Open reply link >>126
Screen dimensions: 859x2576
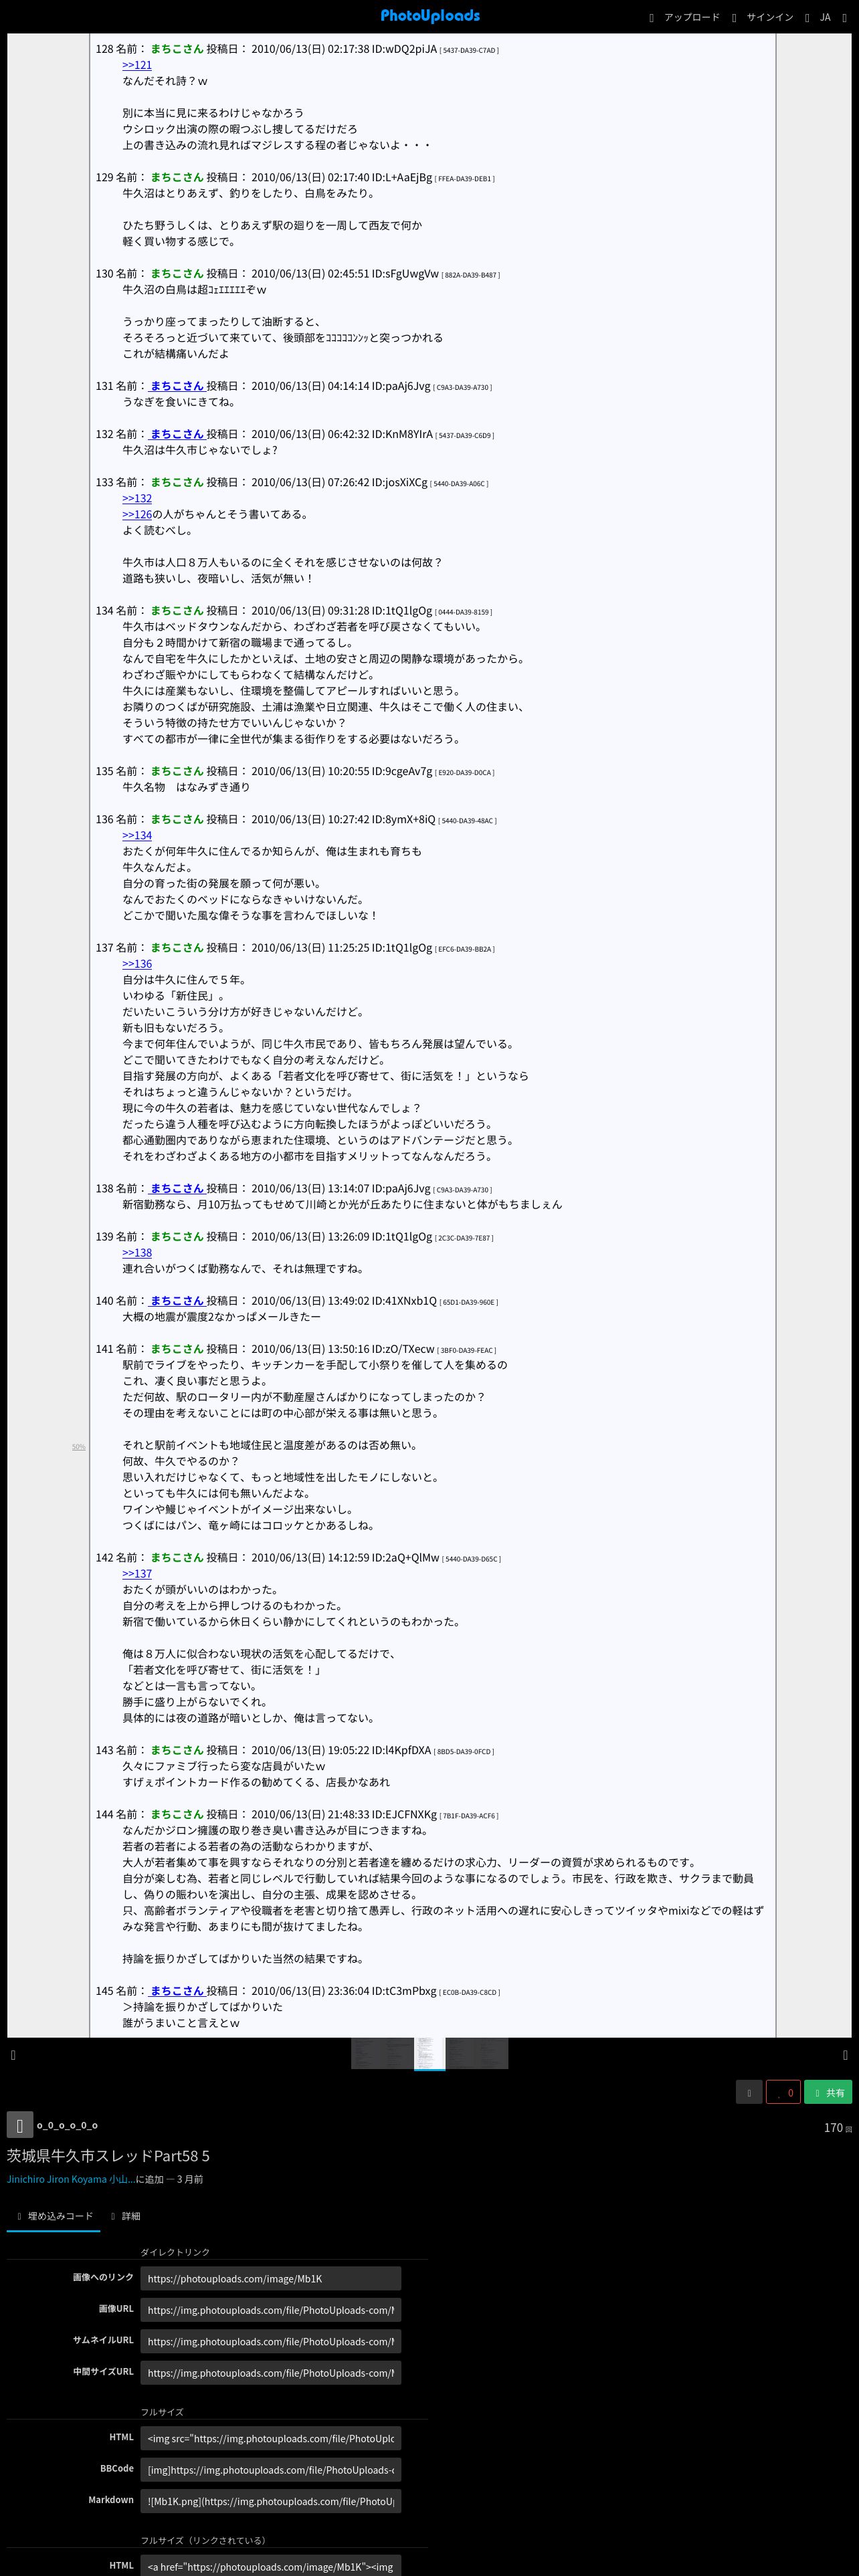(137, 514)
